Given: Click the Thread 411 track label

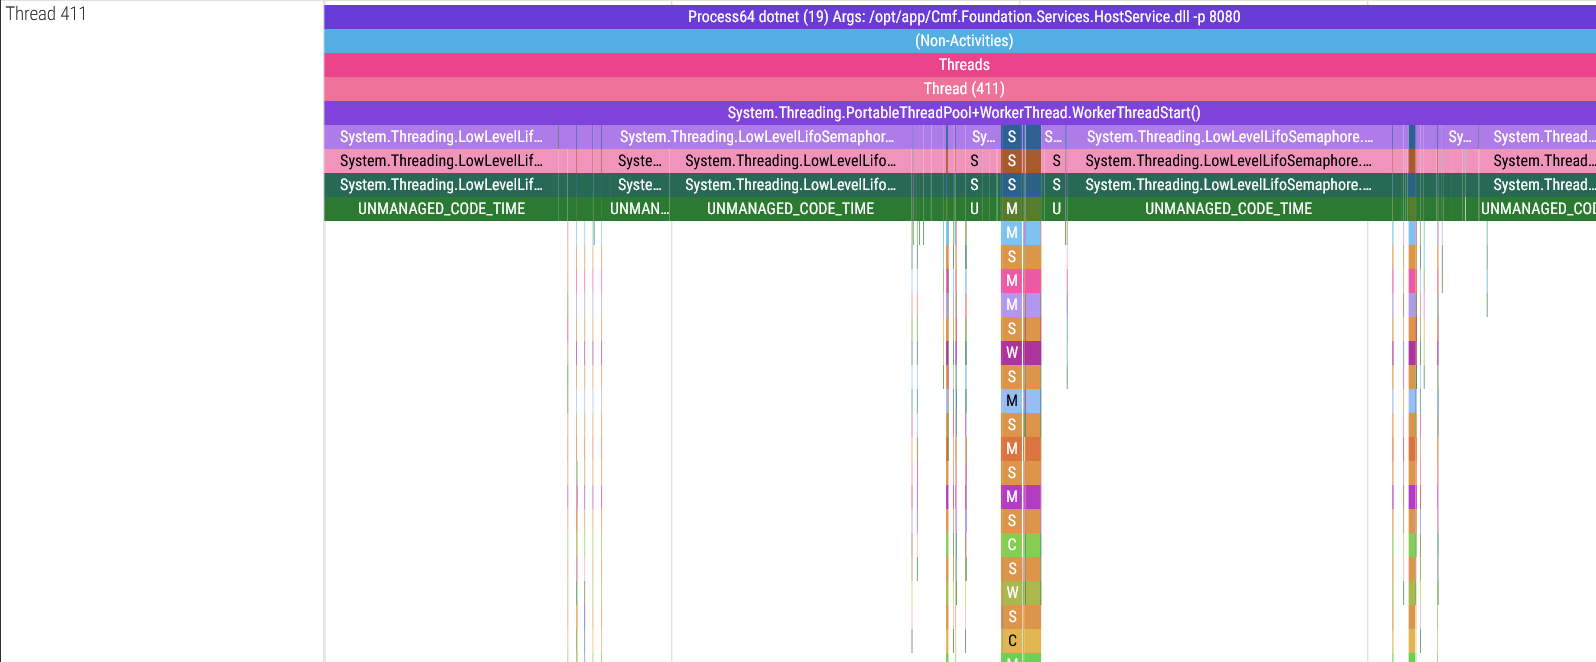Looking at the screenshot, I should (46, 14).
